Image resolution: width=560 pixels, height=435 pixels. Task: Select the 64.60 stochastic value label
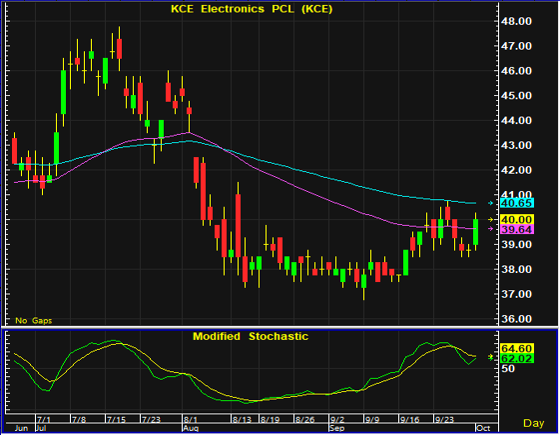517,348
